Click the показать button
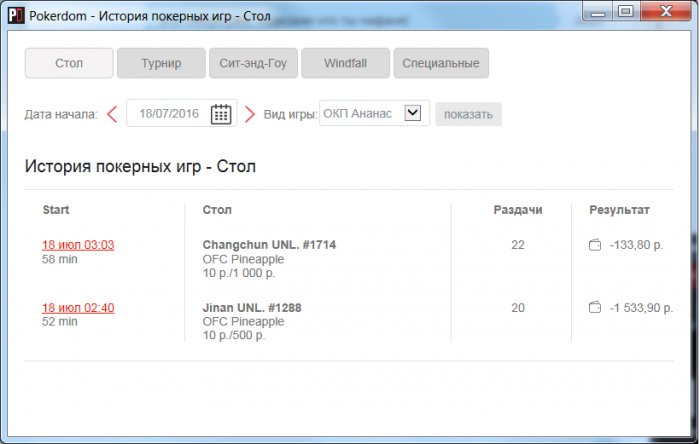The width and height of the screenshot is (700, 444). tap(468, 114)
